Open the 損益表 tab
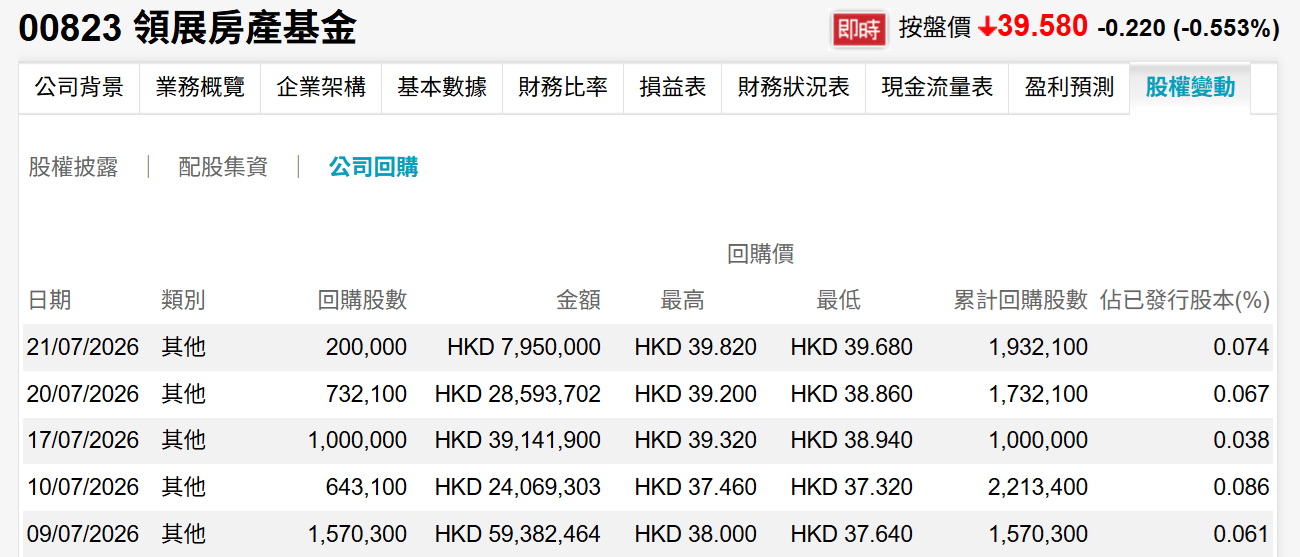The height and width of the screenshot is (557, 1300). click(x=673, y=87)
